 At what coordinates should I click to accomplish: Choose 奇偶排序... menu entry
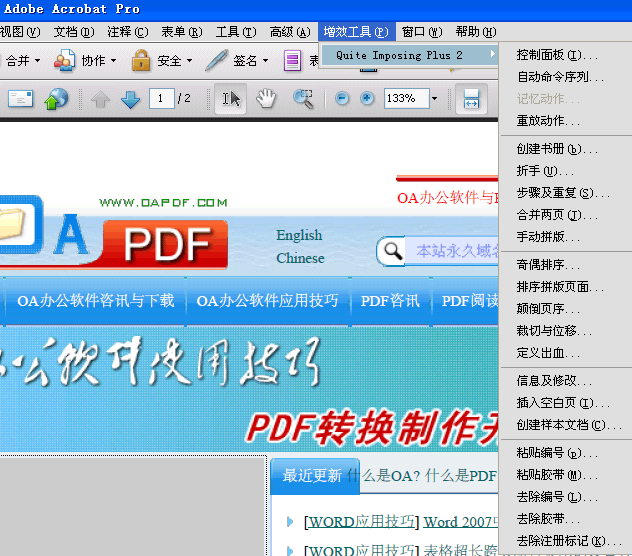pos(566,265)
